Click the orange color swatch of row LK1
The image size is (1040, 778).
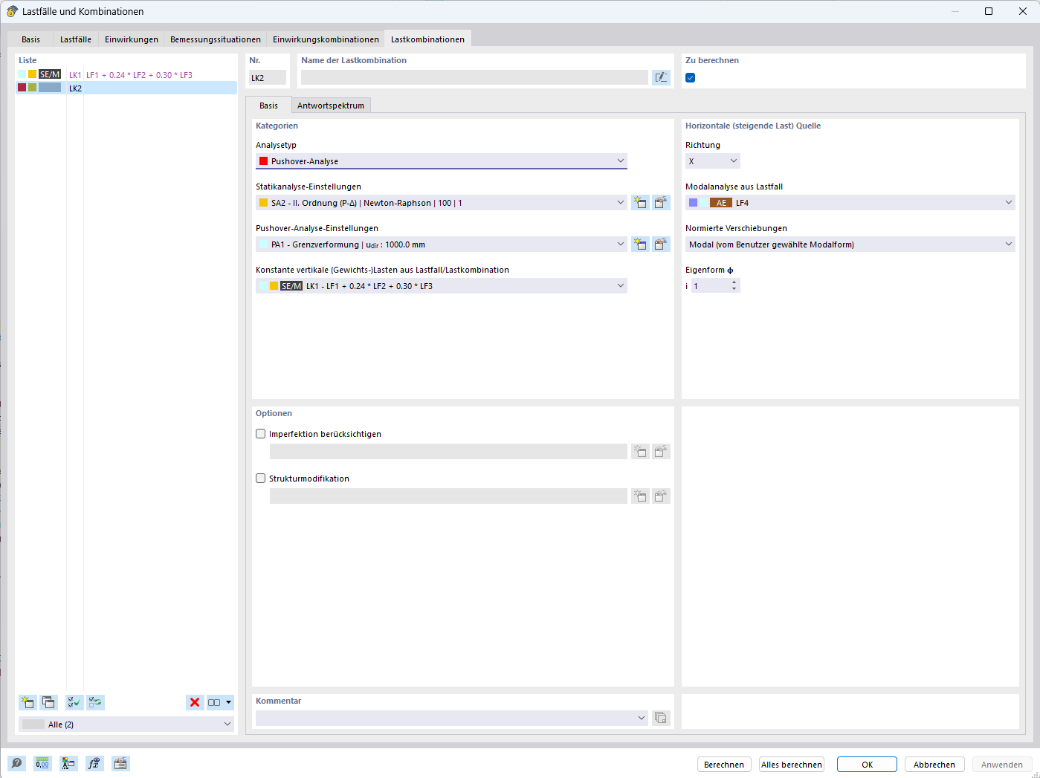tap(32, 74)
